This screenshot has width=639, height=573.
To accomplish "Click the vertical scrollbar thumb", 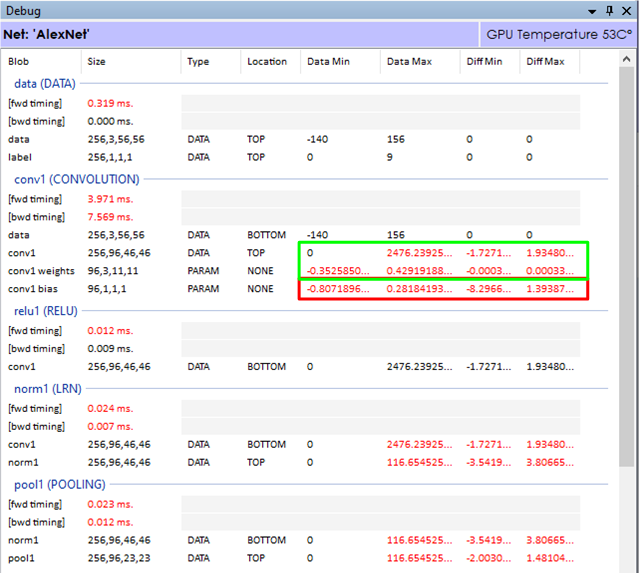I will [627, 267].
